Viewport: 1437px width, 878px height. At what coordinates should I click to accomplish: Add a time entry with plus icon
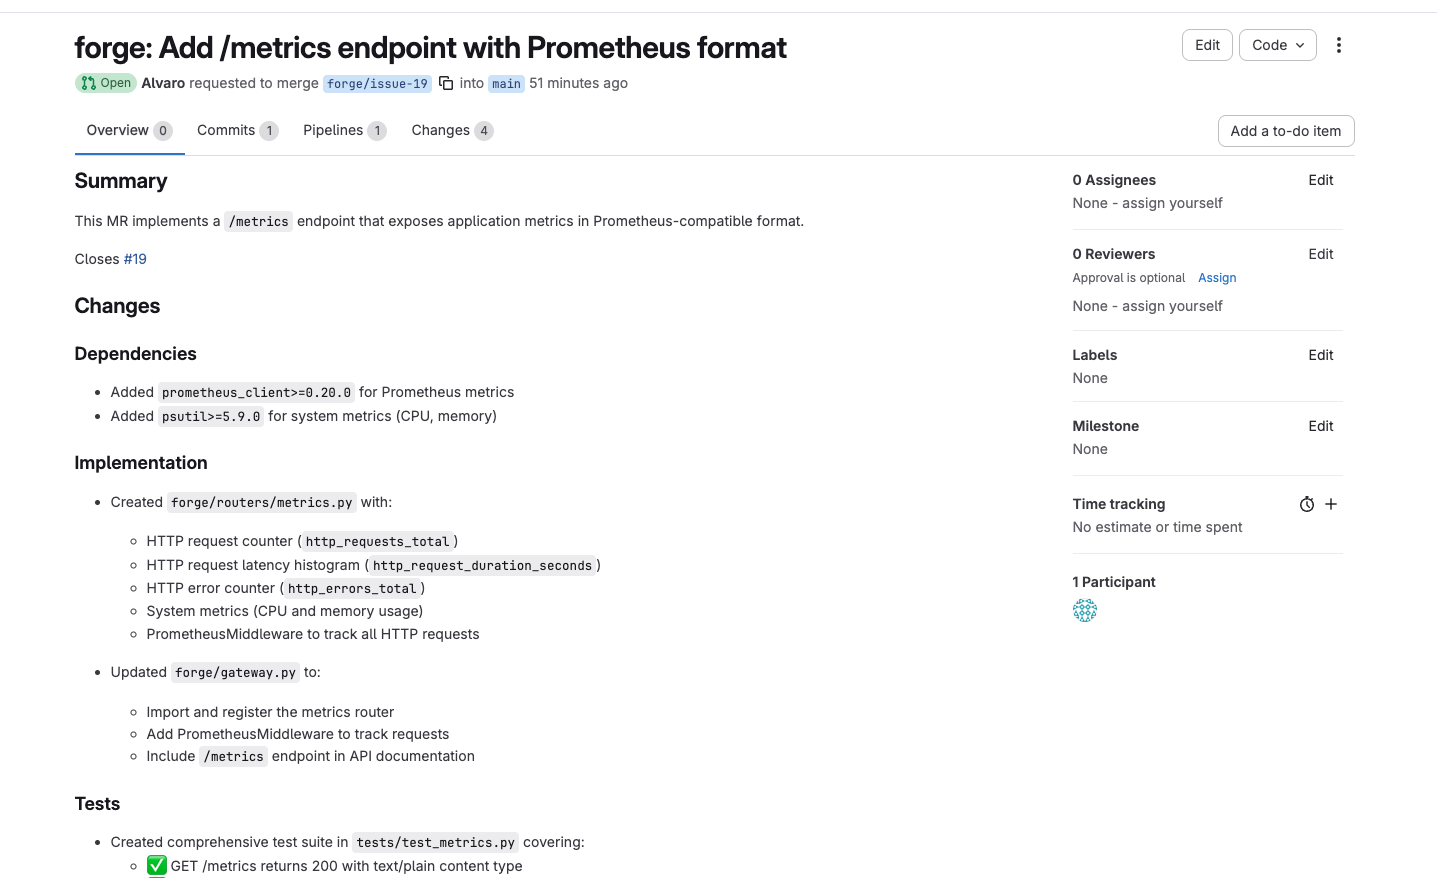tap(1331, 504)
